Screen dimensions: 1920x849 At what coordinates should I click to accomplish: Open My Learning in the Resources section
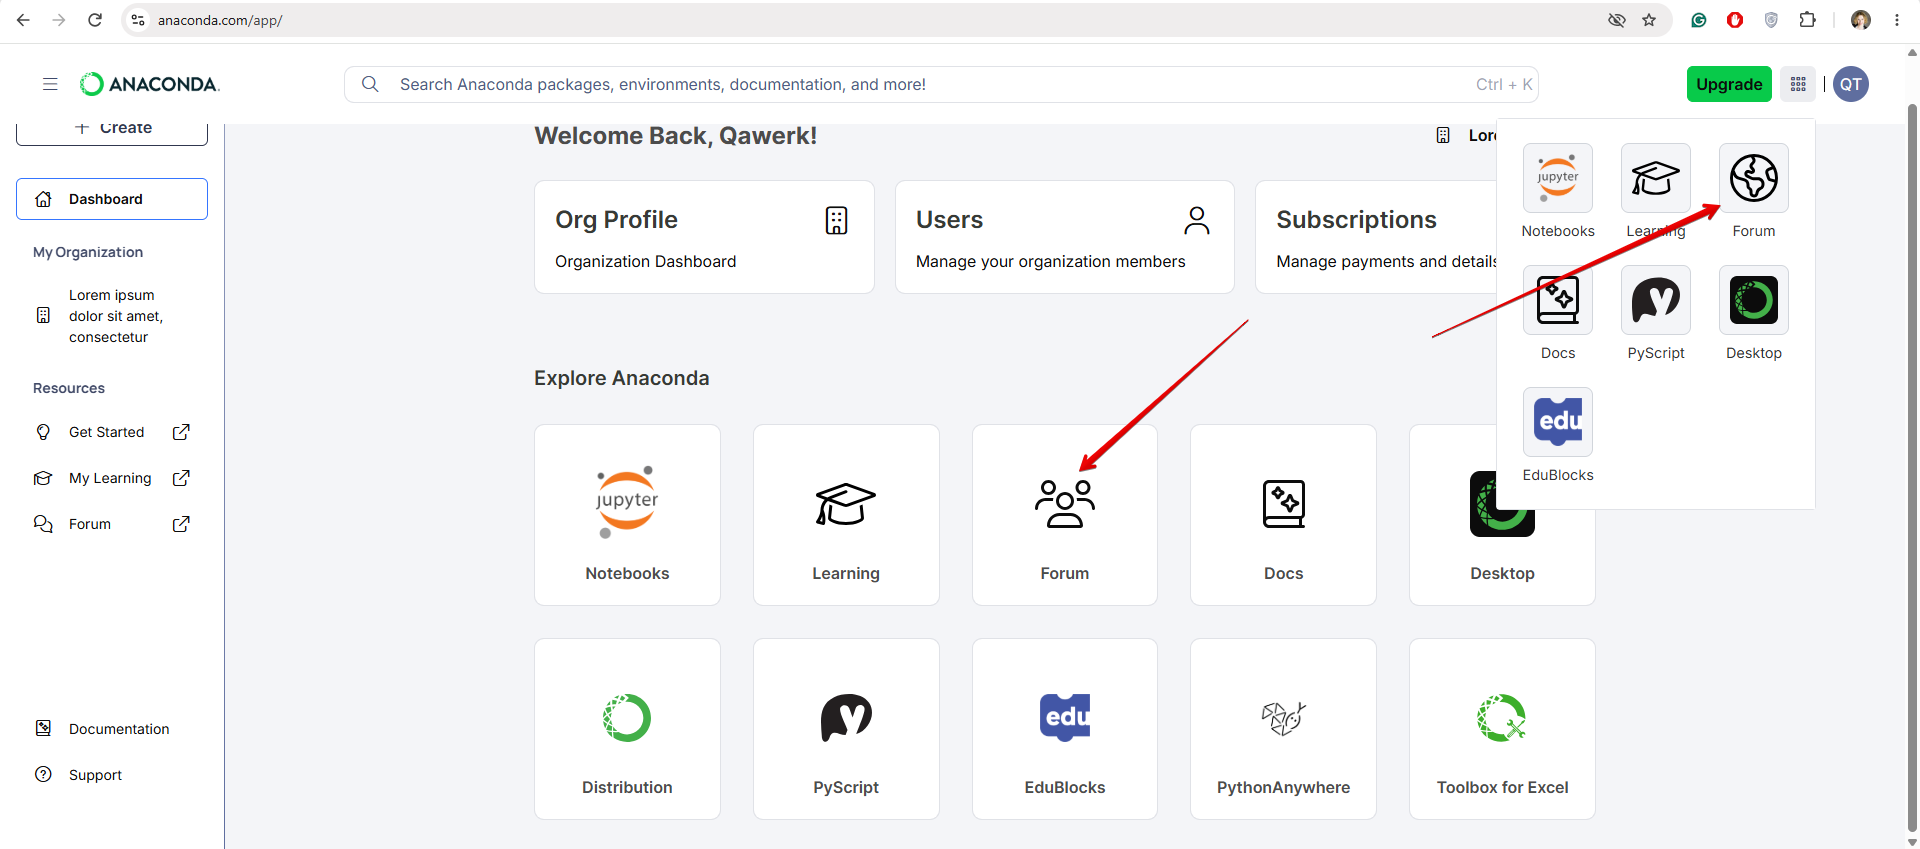pyautogui.click(x=112, y=478)
